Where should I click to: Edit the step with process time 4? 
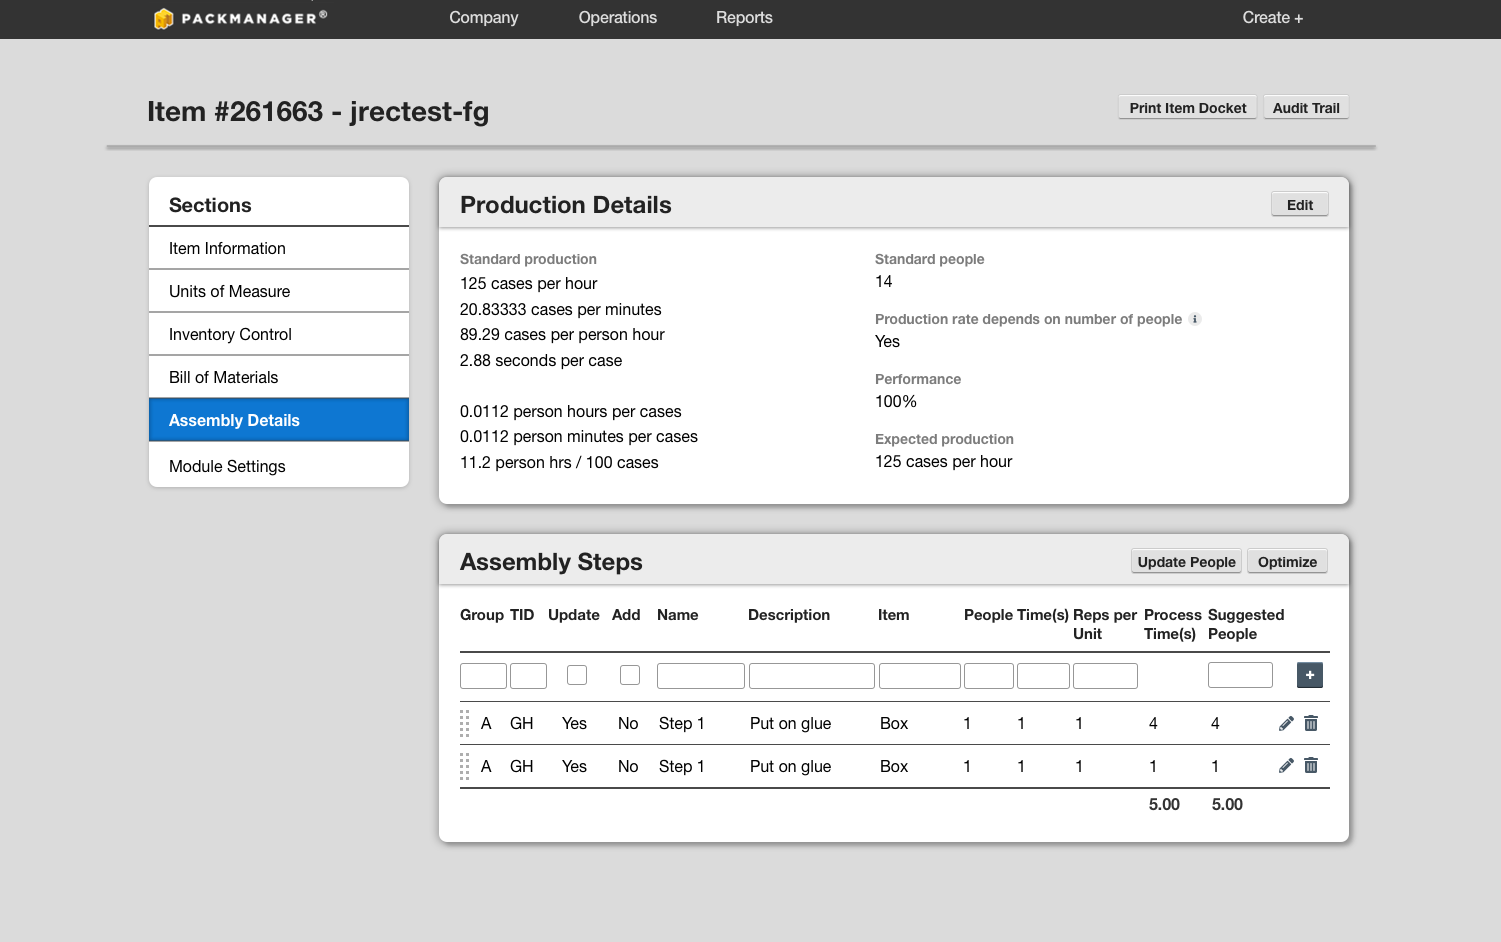(x=1286, y=723)
